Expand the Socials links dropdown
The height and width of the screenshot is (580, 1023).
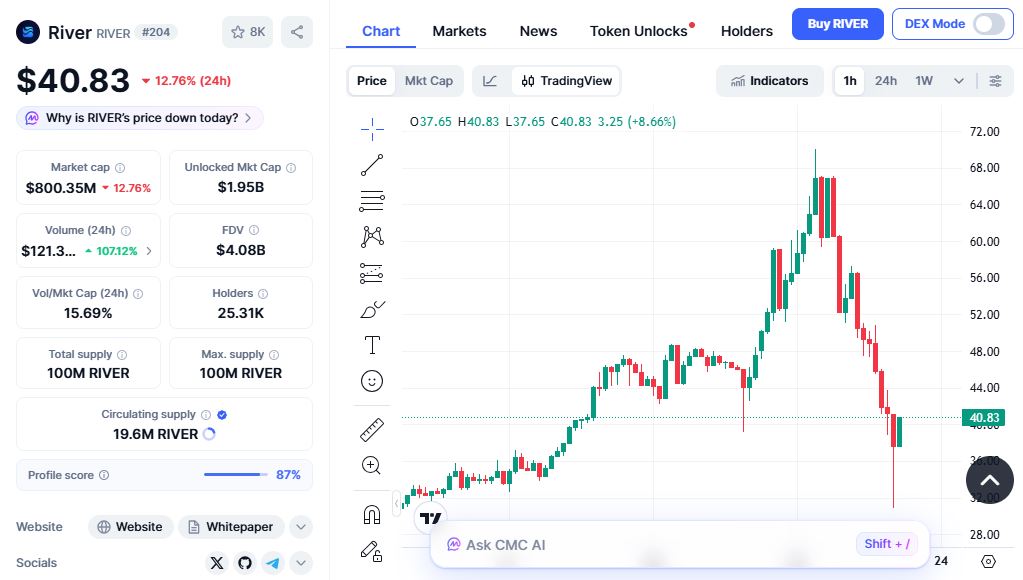tap(301, 563)
